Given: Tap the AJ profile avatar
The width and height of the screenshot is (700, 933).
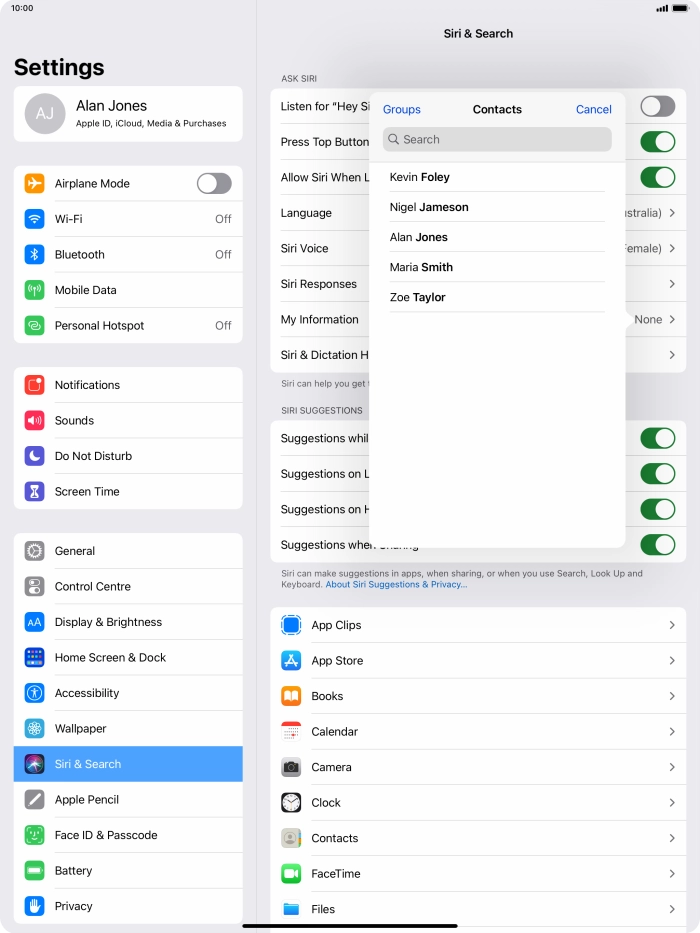Looking at the screenshot, I should (x=45, y=114).
